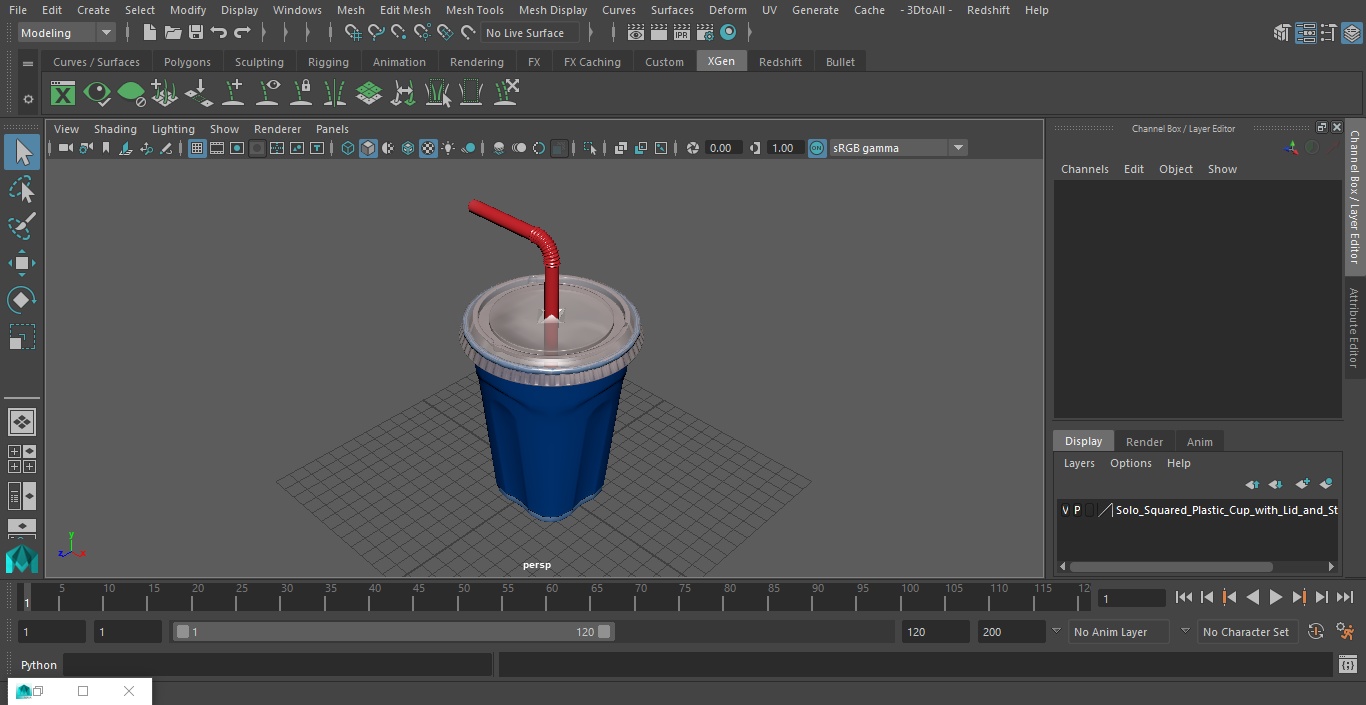This screenshot has width=1366, height=705.
Task: Open the No Character Set dropdown
Action: 1245,632
